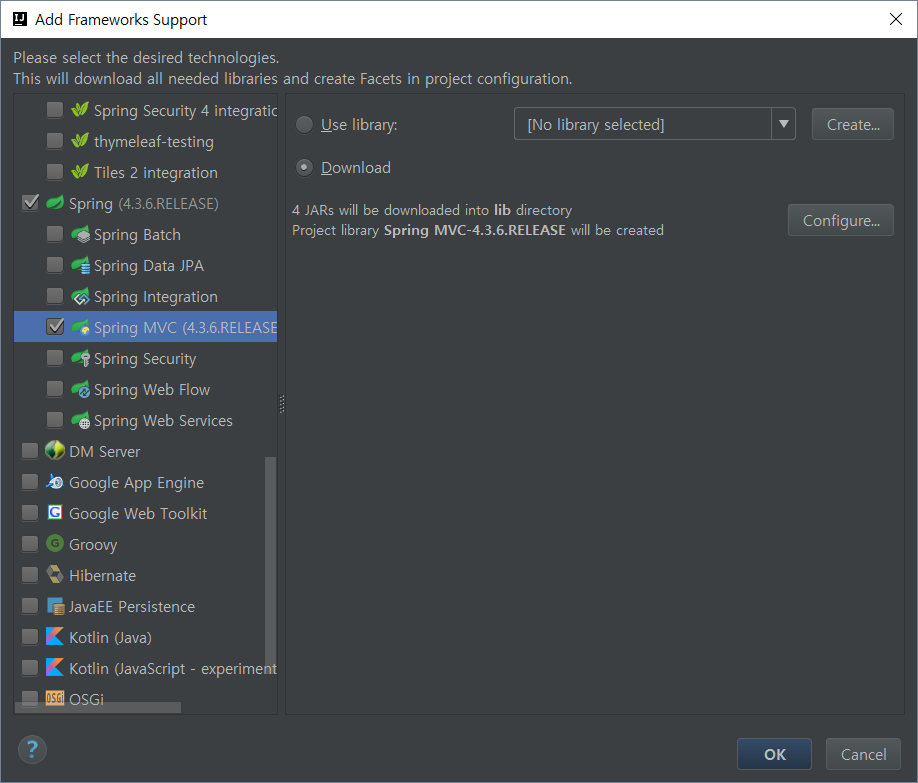Click the thymeleaf-testing leaf icon
The image size is (918, 783).
(x=80, y=141)
